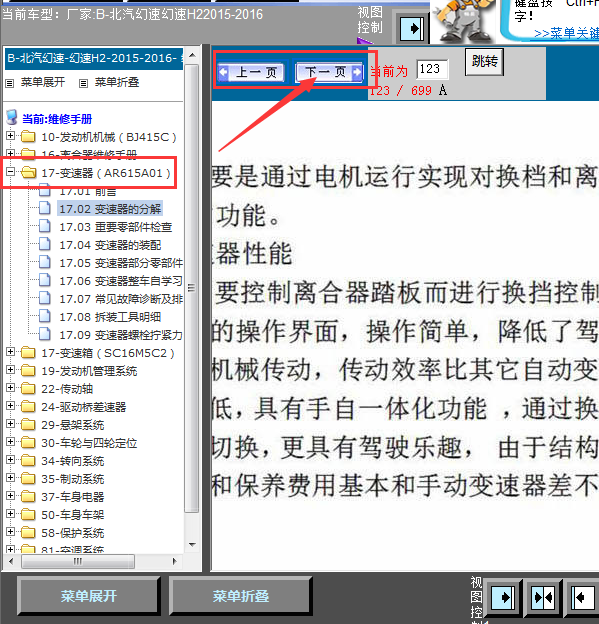Open 17.06 变速器整车自学习 document
Screen dimensions: 599x624
click(x=121, y=281)
